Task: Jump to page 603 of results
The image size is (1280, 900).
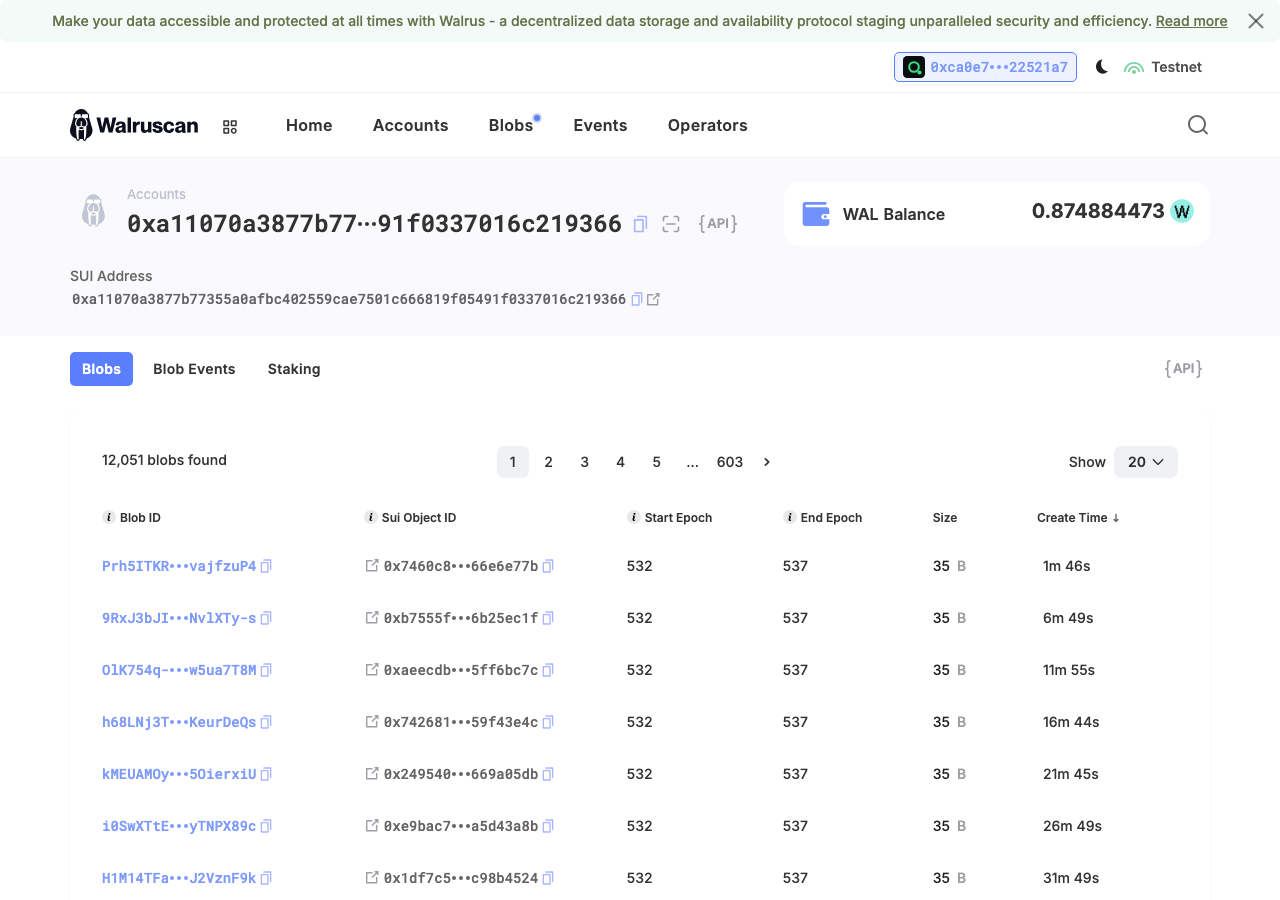Action: pyautogui.click(x=730, y=462)
